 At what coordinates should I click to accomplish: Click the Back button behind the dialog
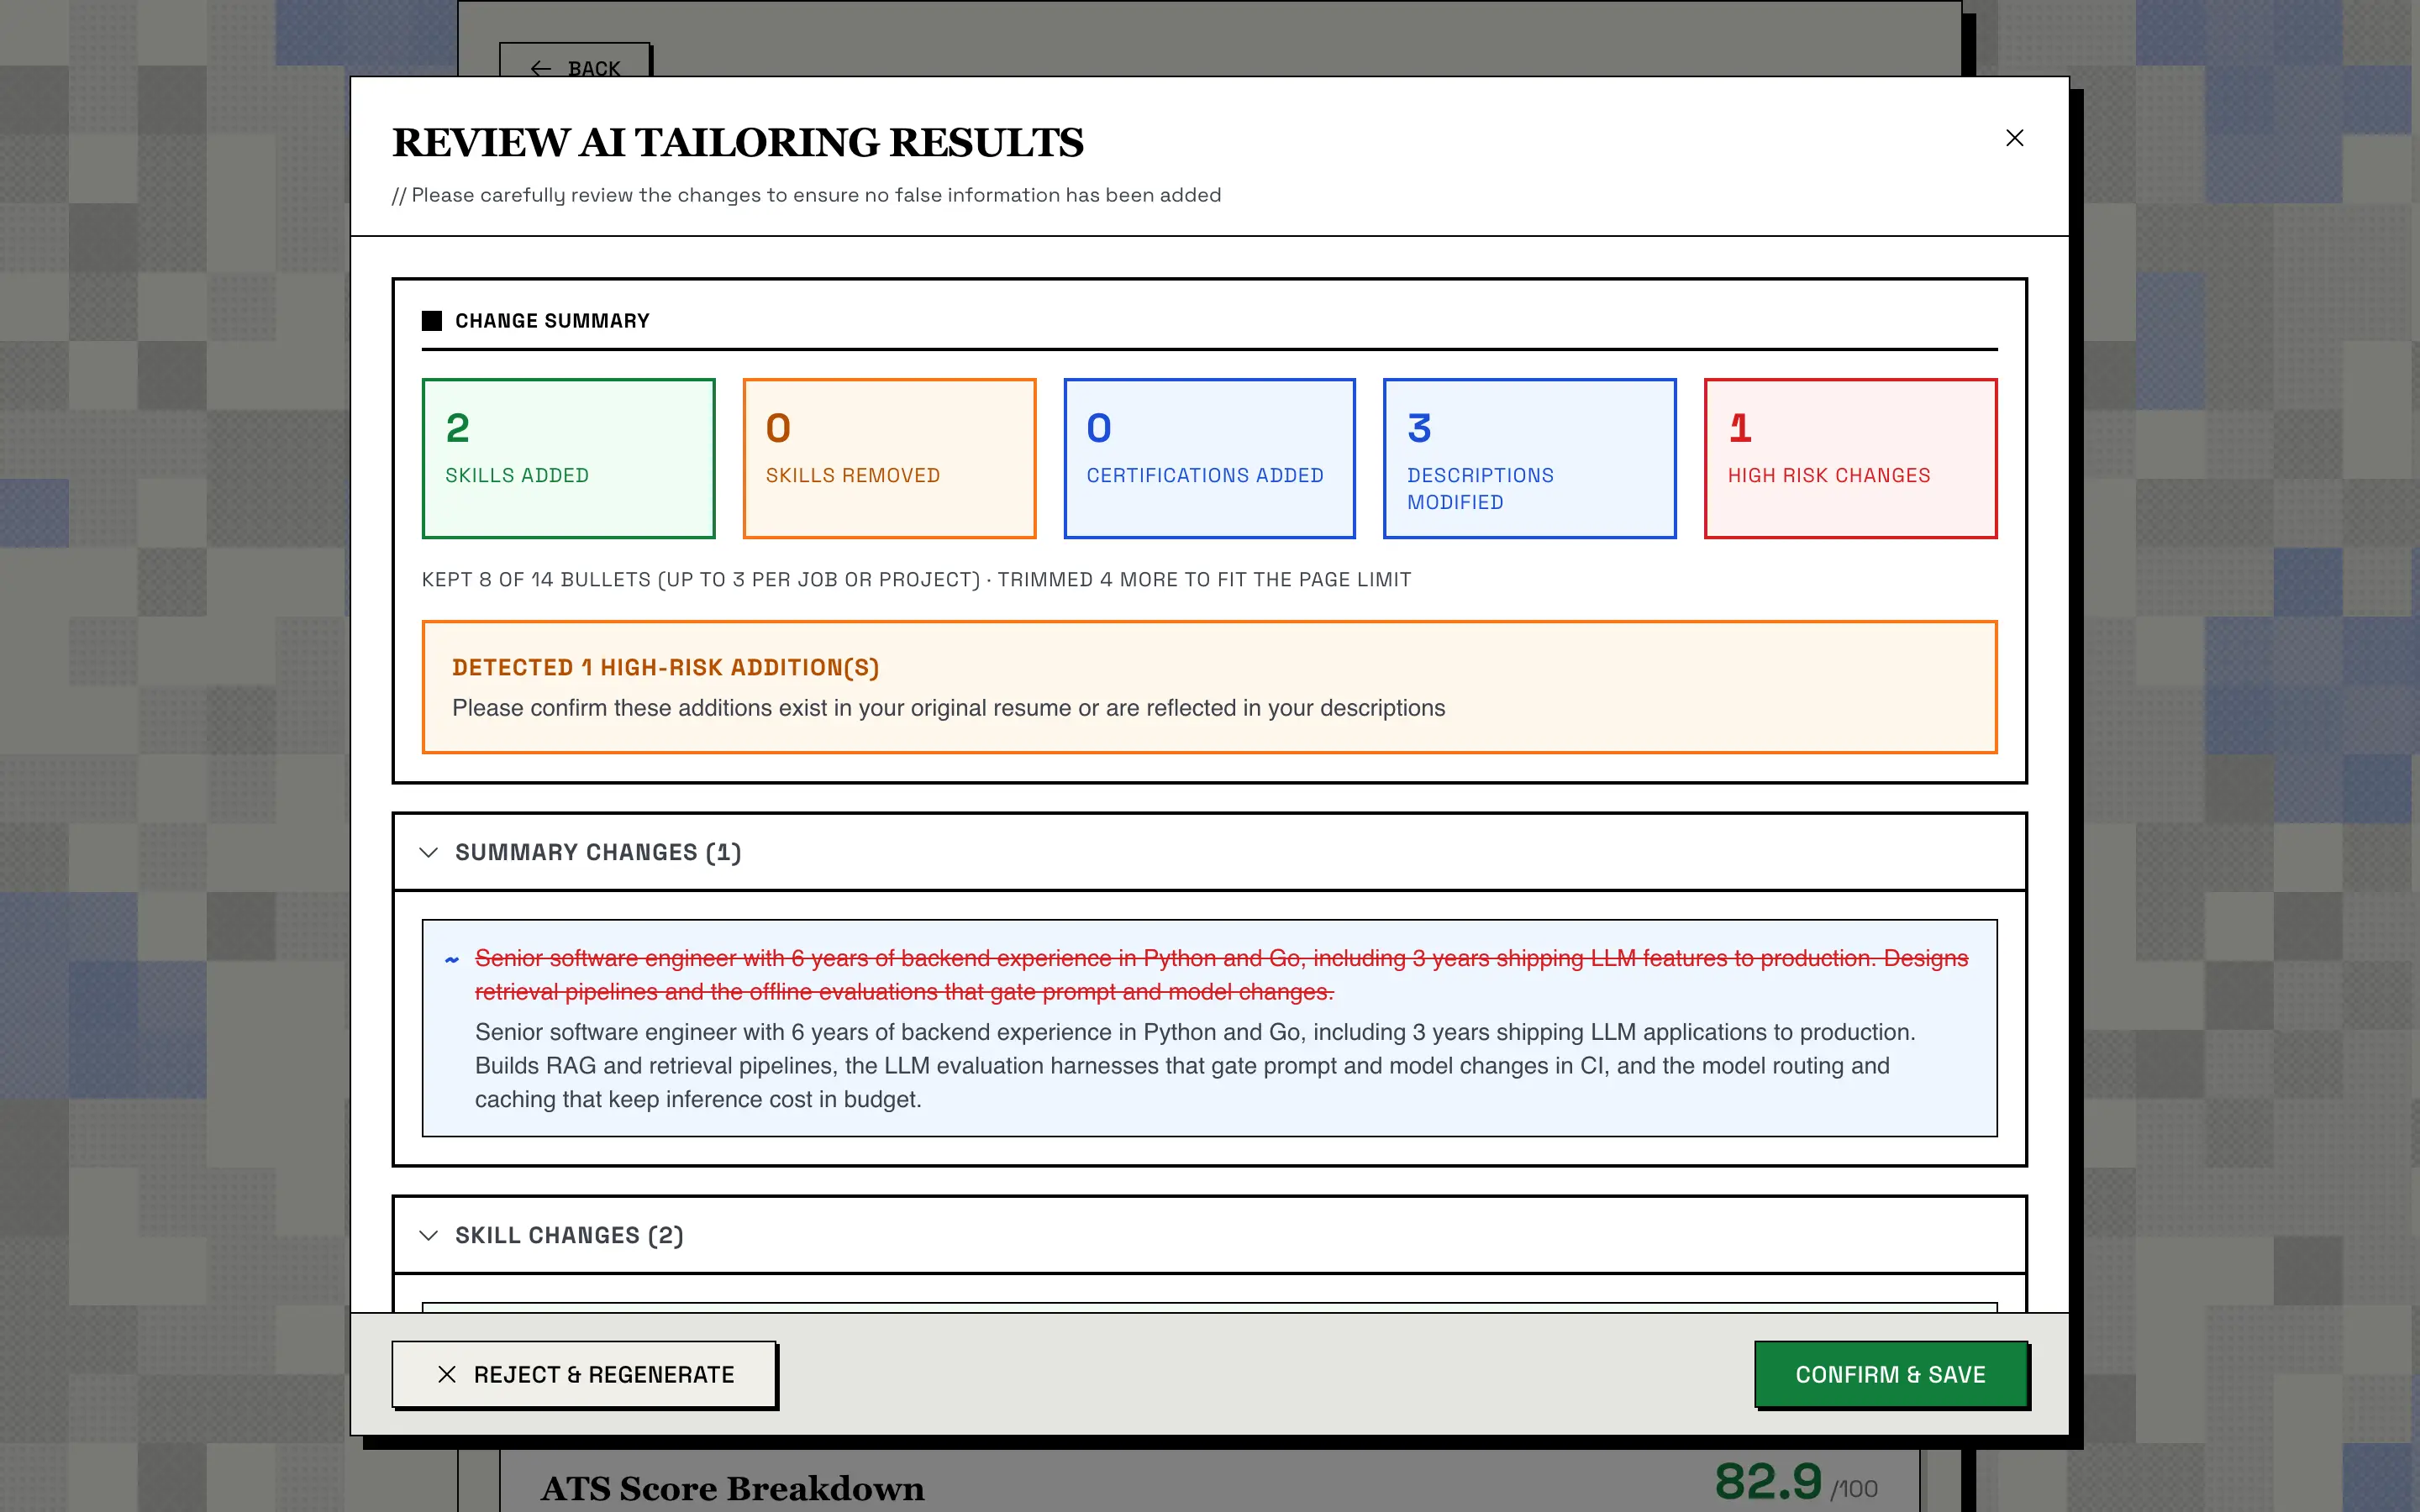(x=575, y=60)
